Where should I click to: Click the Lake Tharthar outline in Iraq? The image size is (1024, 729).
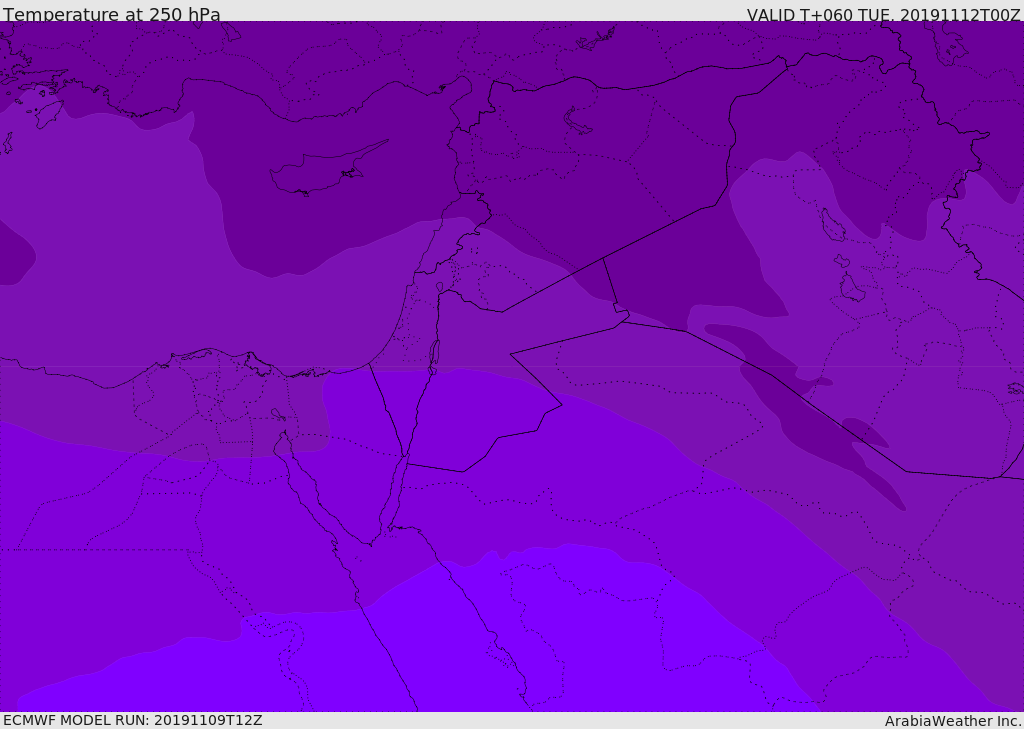tap(832, 225)
